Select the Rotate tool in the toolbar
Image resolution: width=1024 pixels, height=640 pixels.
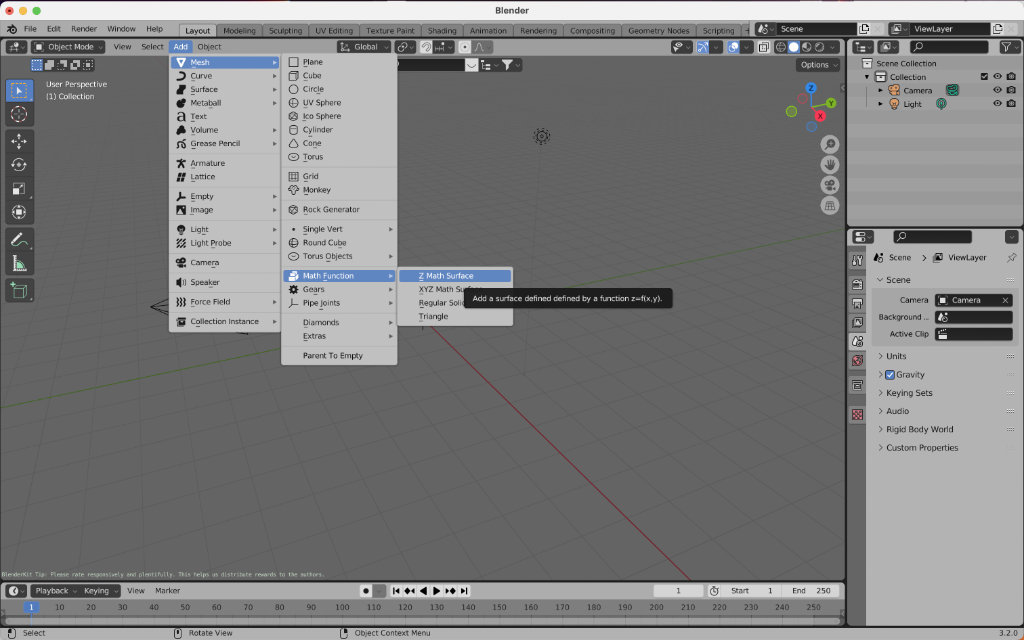click(x=19, y=165)
